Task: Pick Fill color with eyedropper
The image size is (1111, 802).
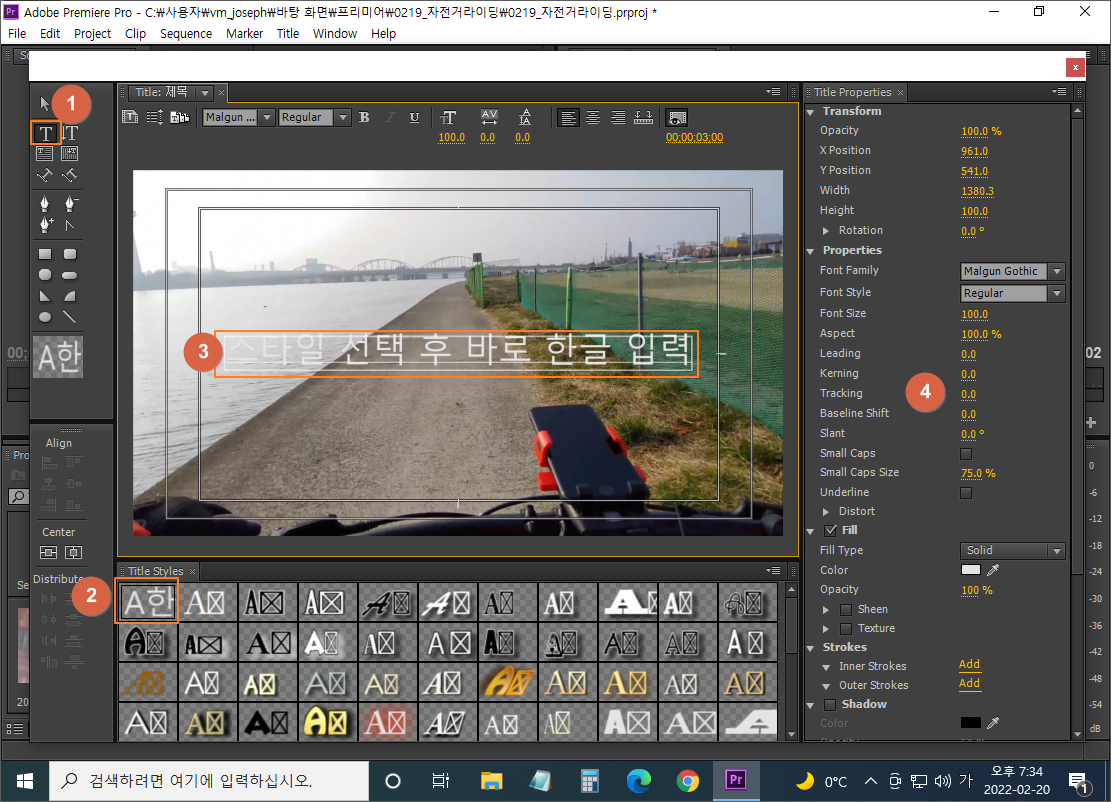Action: [x=993, y=570]
